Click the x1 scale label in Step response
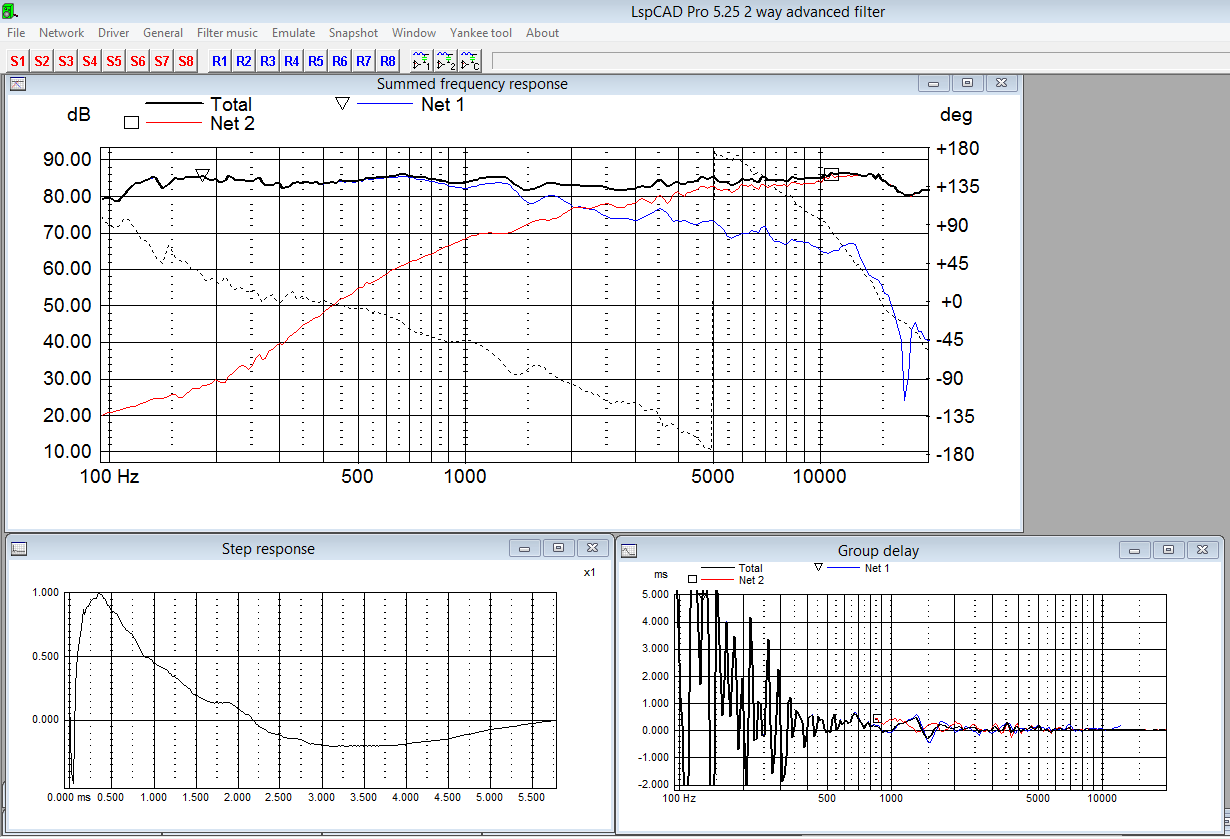Screen dimensions: 1230x839 click(x=589, y=573)
